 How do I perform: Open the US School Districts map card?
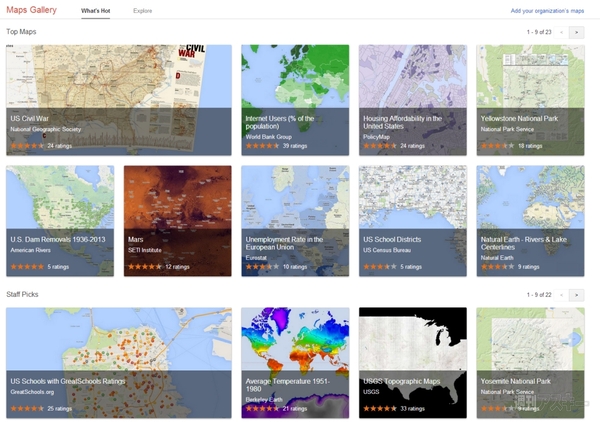(x=412, y=221)
